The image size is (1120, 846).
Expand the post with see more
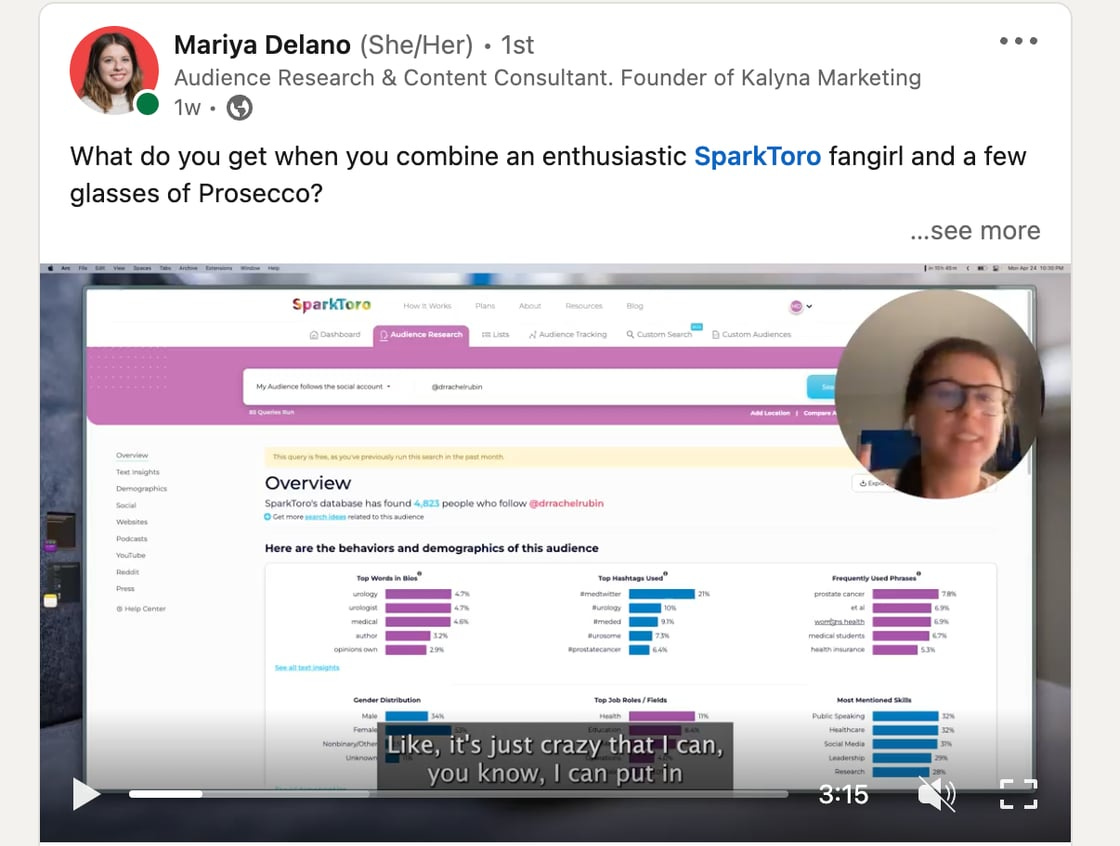tap(975, 231)
